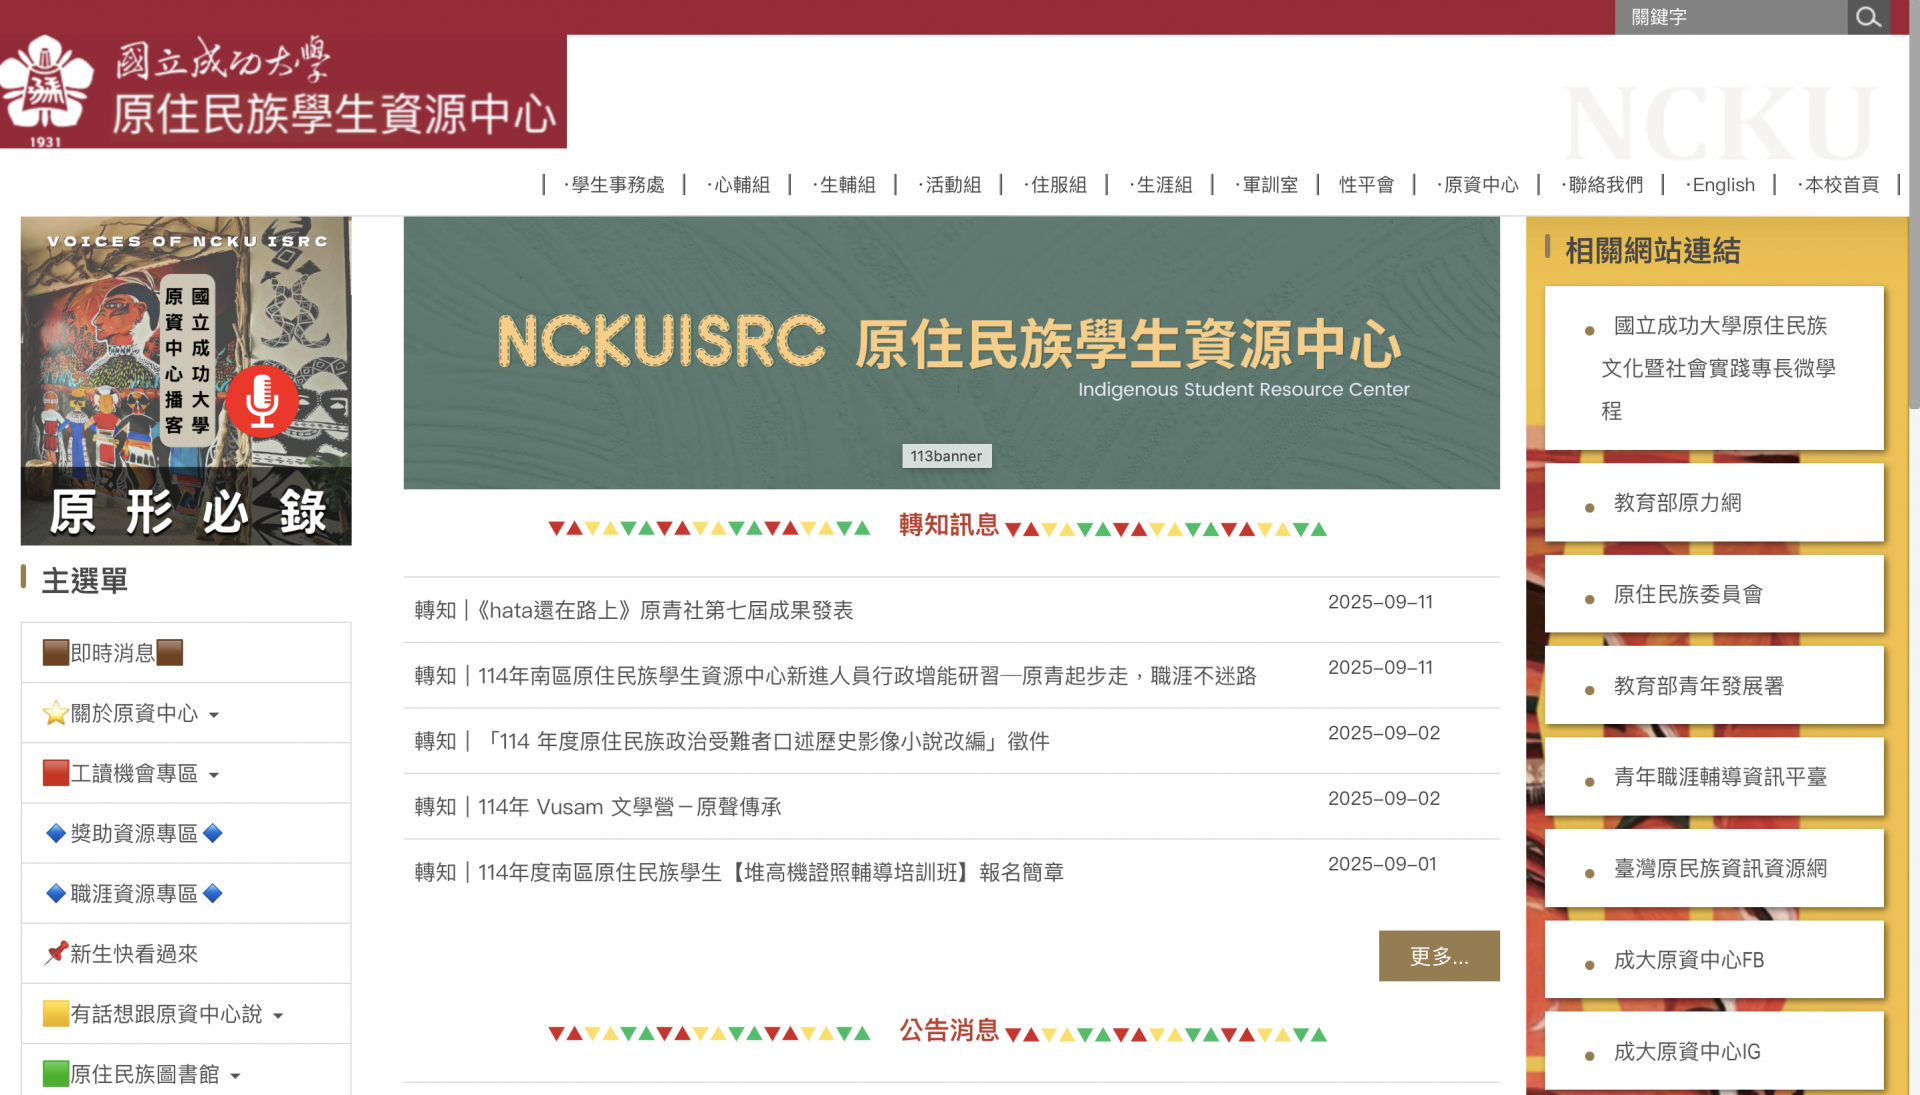This screenshot has height=1095, width=1920.
Task: Open the hata還在路上 成果發表 news link
Action: tap(634, 610)
